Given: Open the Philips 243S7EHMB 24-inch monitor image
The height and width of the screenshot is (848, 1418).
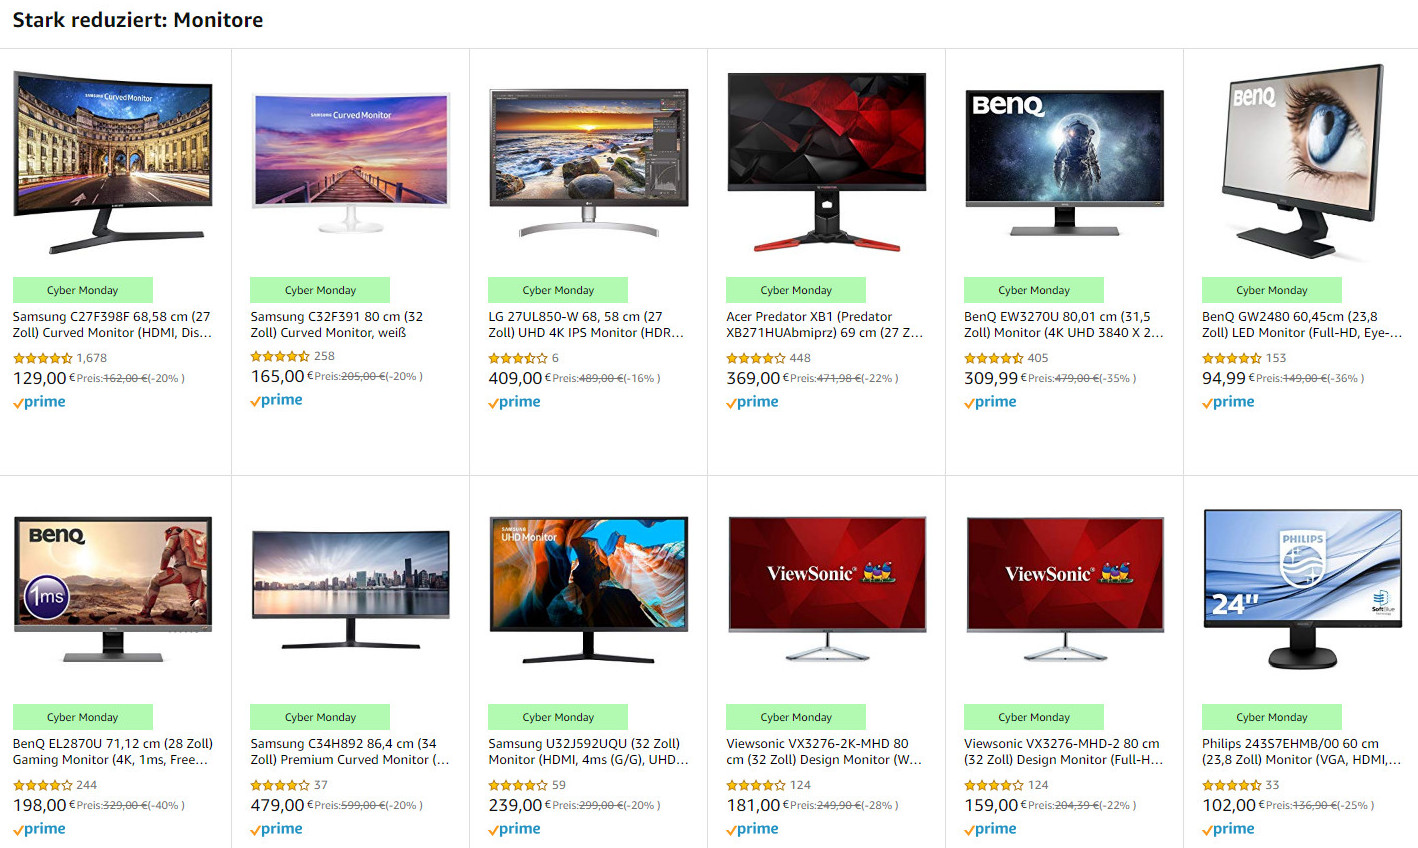Looking at the screenshot, I should [x=1303, y=589].
